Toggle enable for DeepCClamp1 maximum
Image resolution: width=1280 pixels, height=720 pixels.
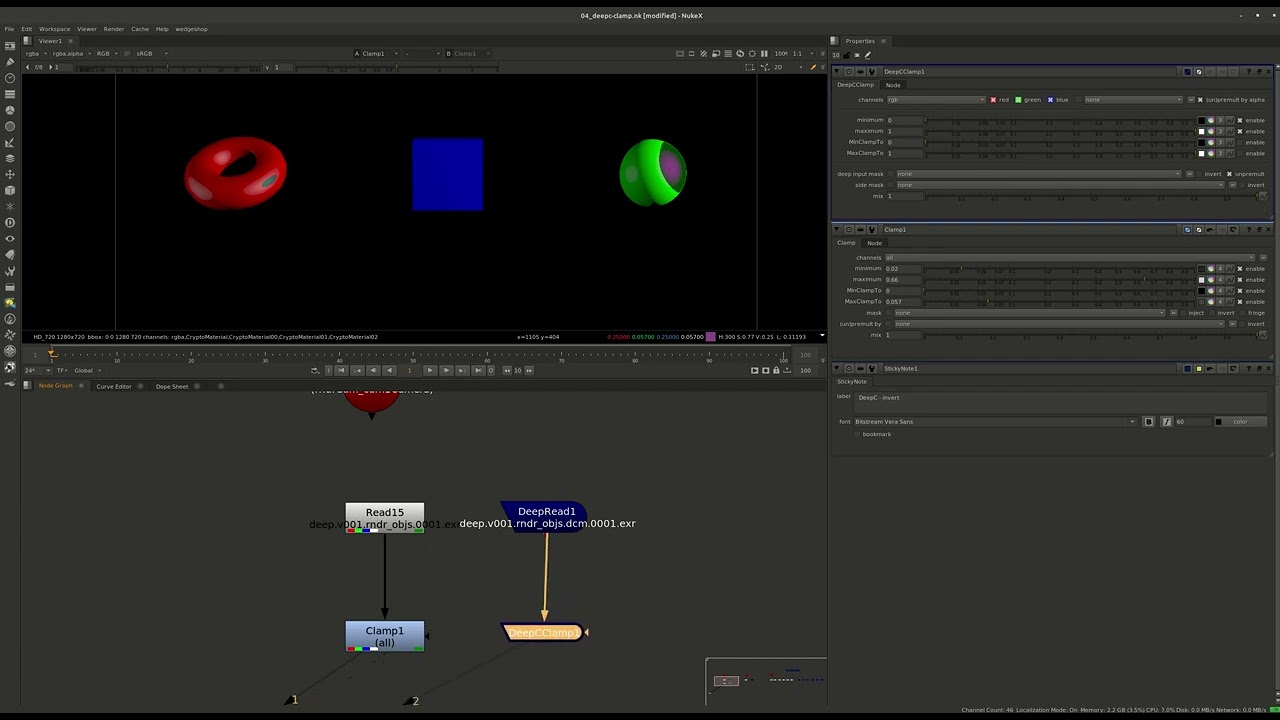[1240, 131]
